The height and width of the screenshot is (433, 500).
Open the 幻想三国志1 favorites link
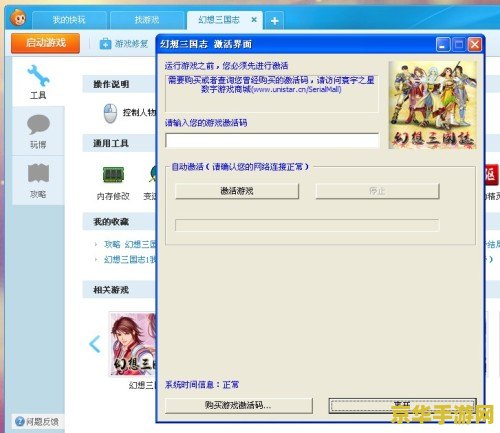pos(130,259)
